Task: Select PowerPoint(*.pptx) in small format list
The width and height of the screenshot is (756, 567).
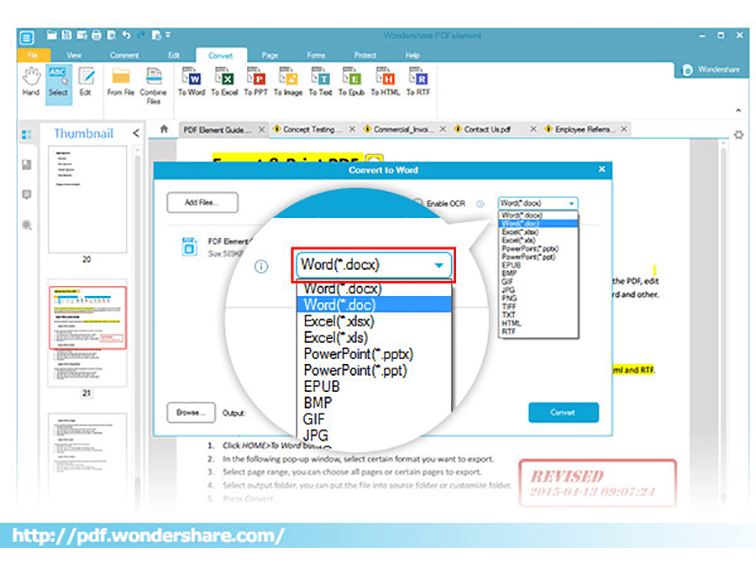Action: [x=538, y=249]
